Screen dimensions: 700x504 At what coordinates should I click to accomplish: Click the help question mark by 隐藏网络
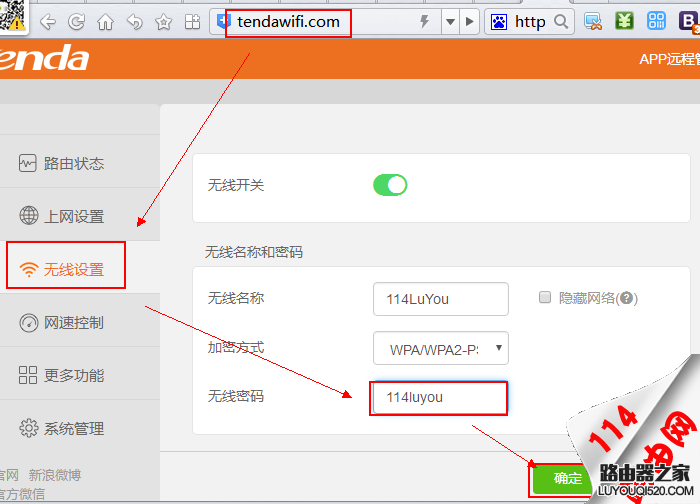pos(626,298)
